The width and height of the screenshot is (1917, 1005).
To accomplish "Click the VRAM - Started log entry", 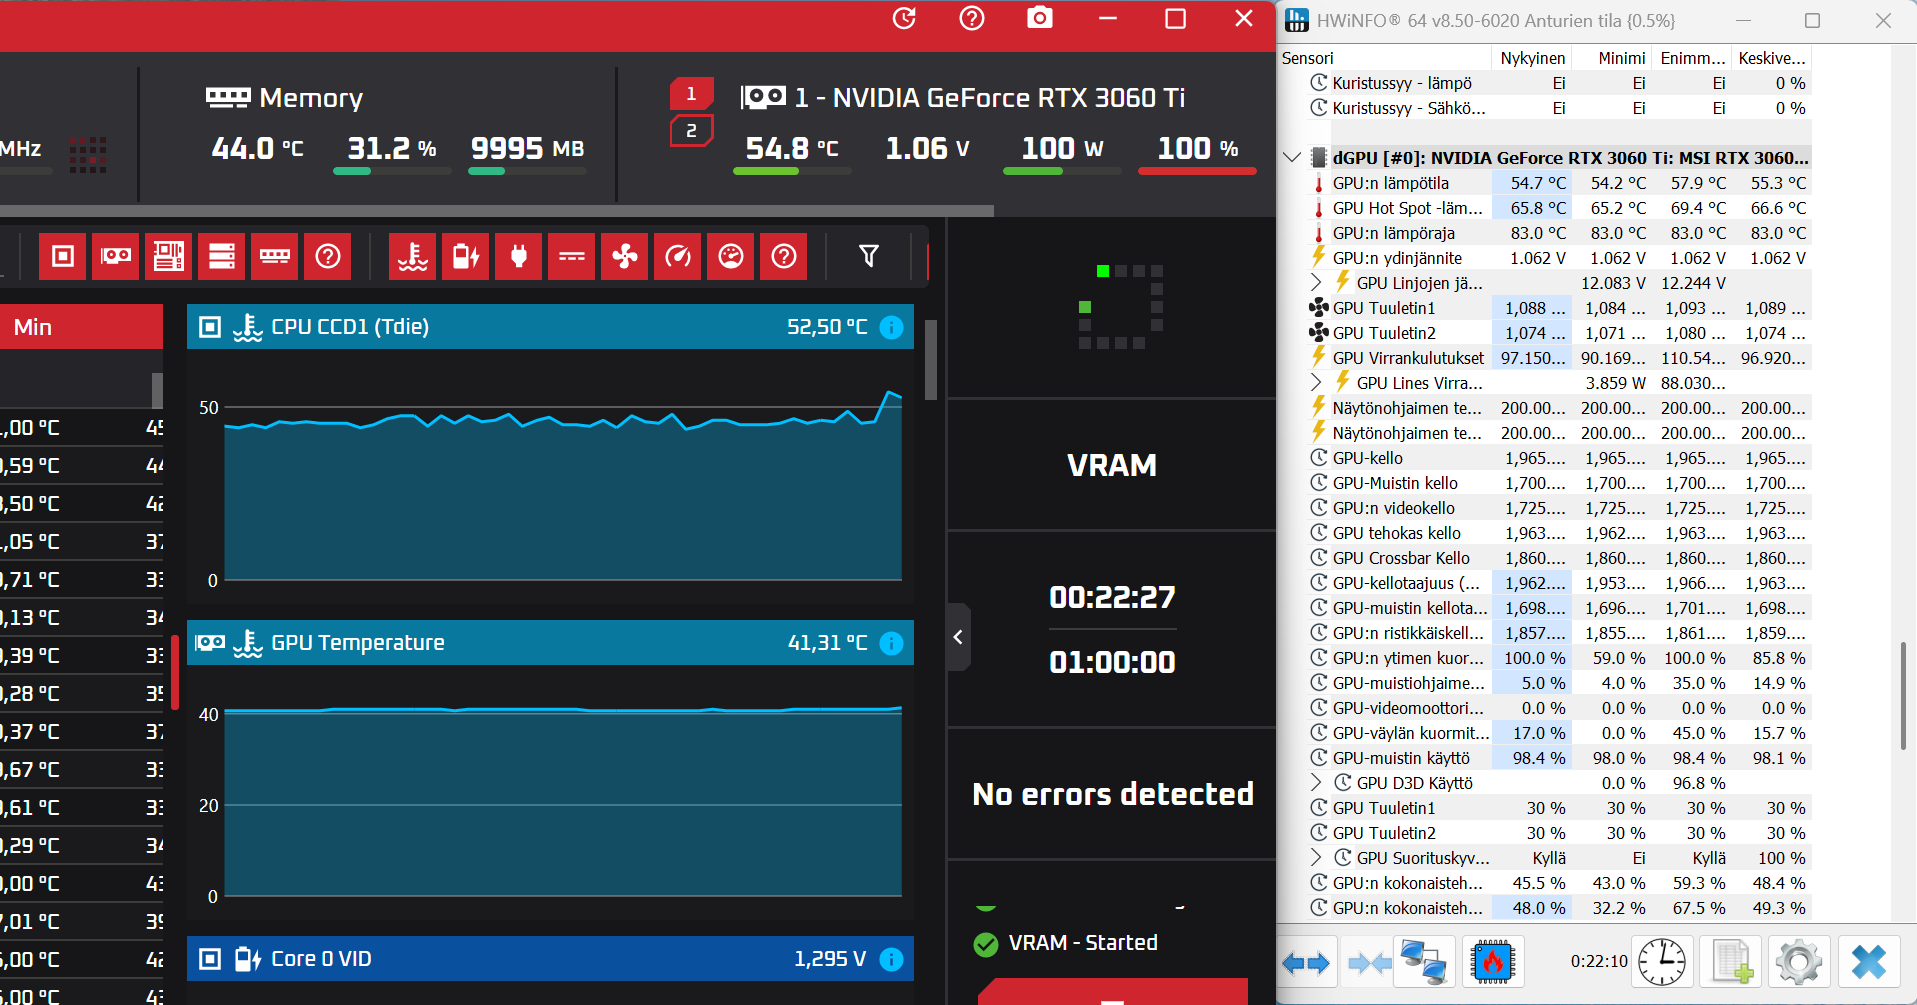I will pyautogui.click(x=1066, y=943).
